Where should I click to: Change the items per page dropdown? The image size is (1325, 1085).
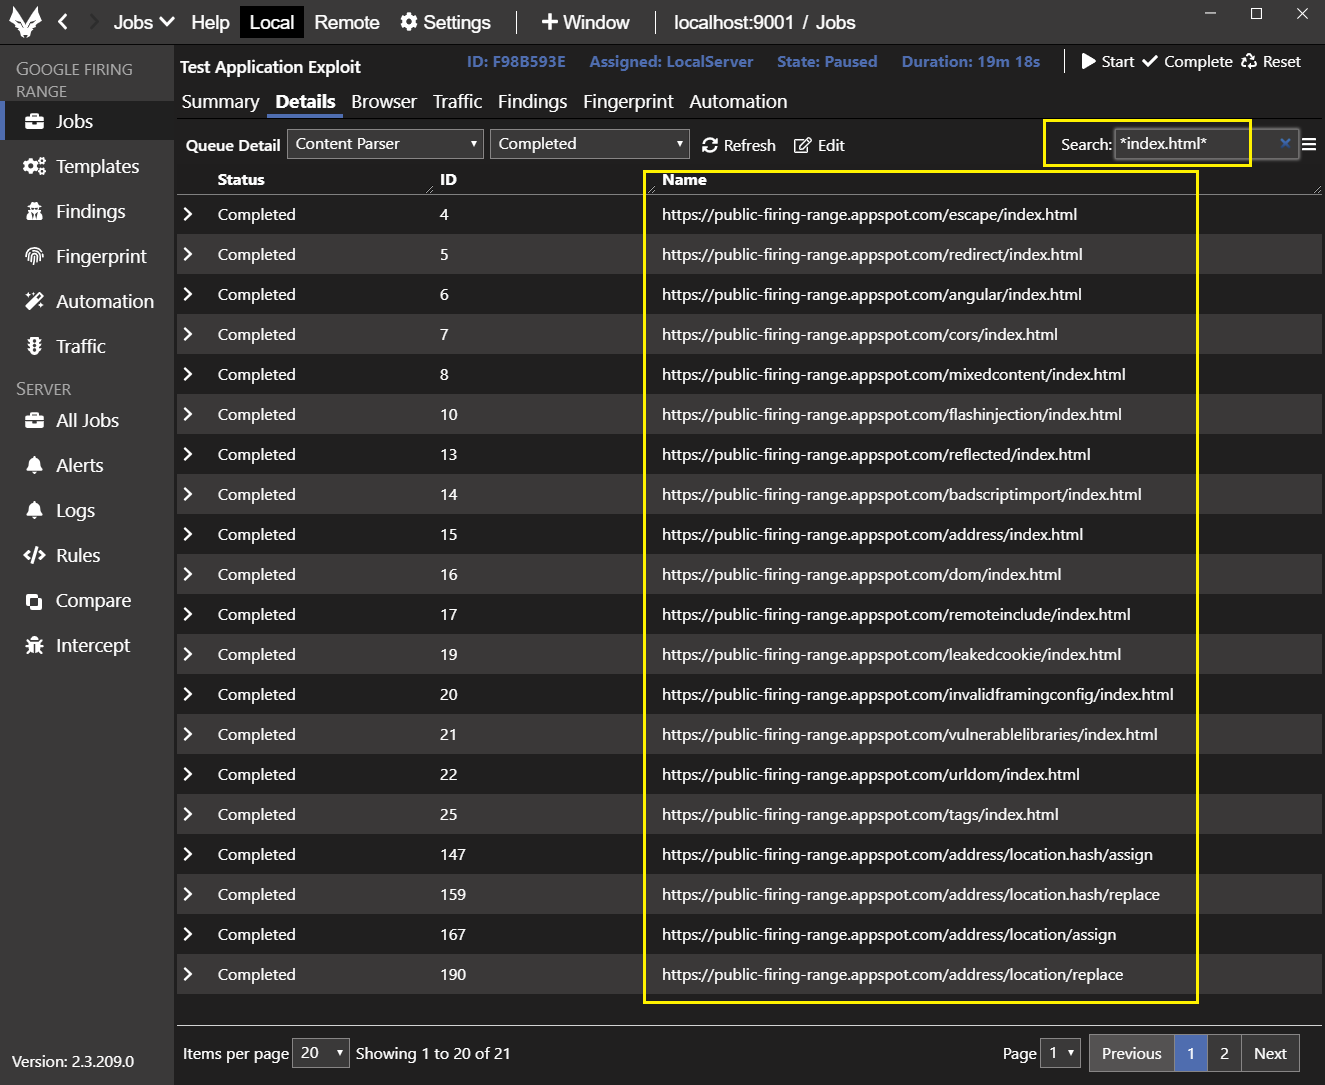click(x=320, y=1053)
